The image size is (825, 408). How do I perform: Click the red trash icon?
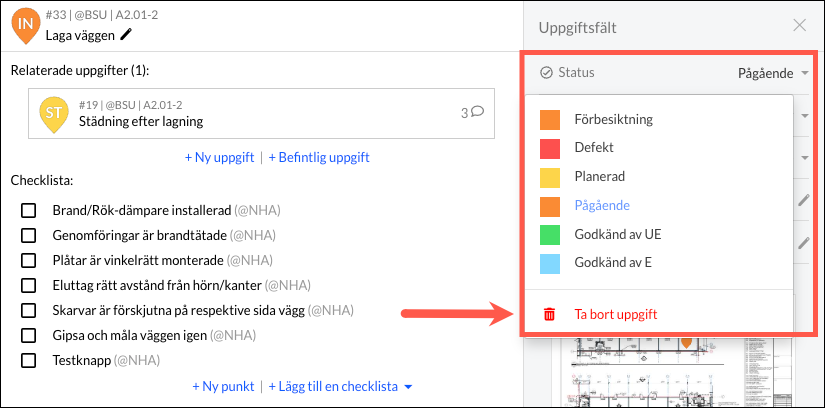[549, 315]
